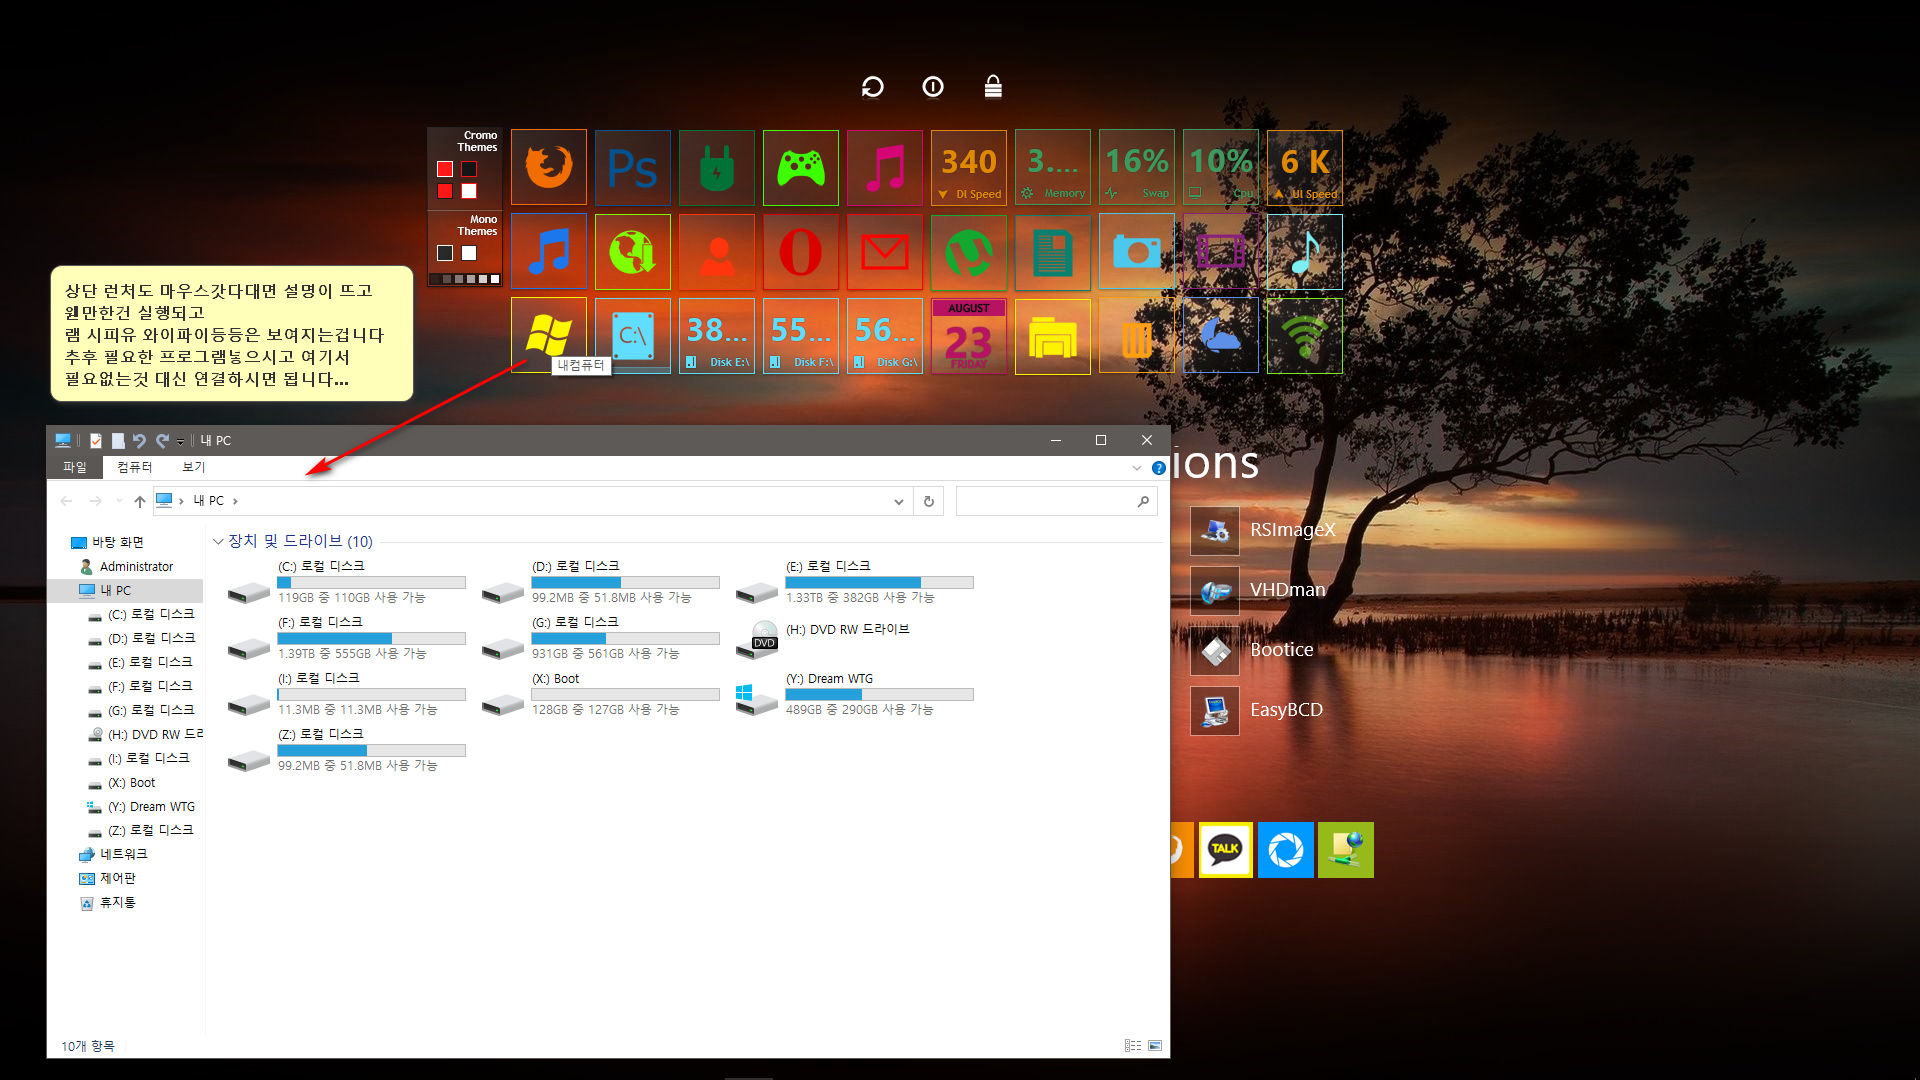1920x1080 pixels.
Task: Click the cyan single music note tile
Action: pos(1304,252)
